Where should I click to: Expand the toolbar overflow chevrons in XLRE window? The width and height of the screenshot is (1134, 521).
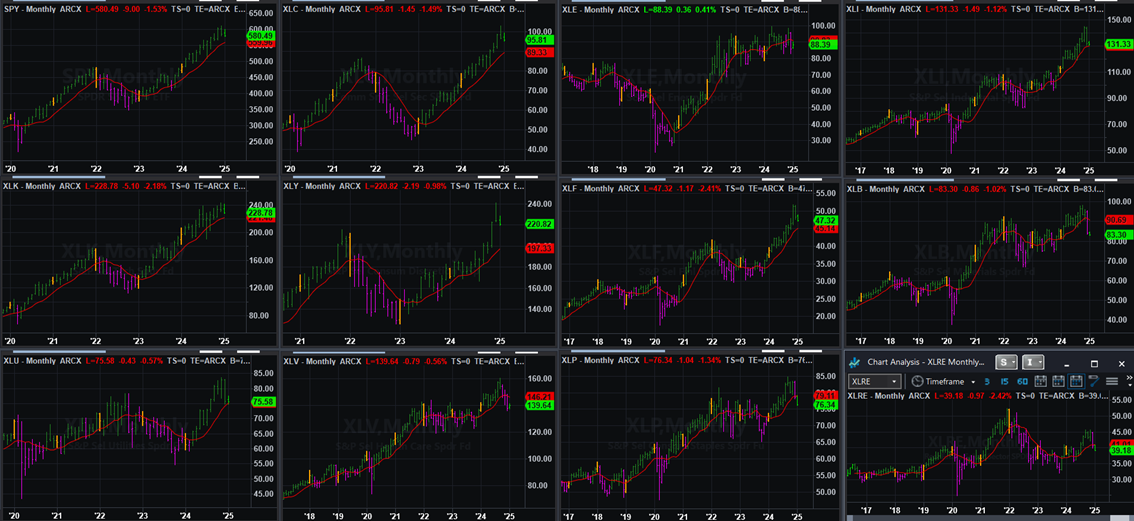point(1130,381)
